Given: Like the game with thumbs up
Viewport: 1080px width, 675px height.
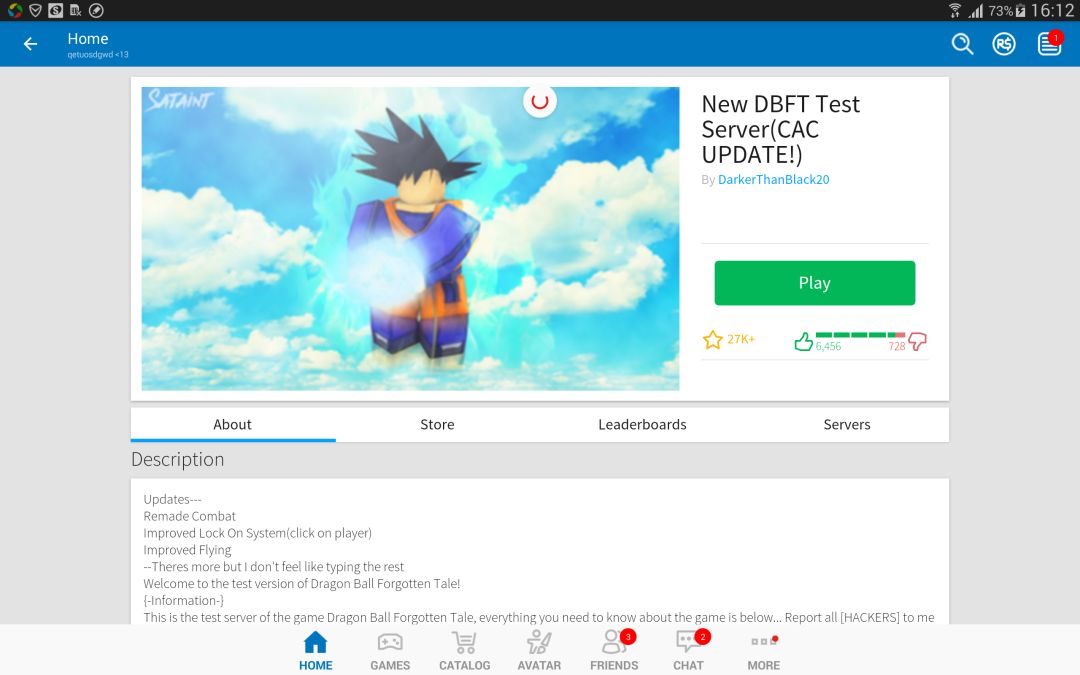Looking at the screenshot, I should 803,341.
